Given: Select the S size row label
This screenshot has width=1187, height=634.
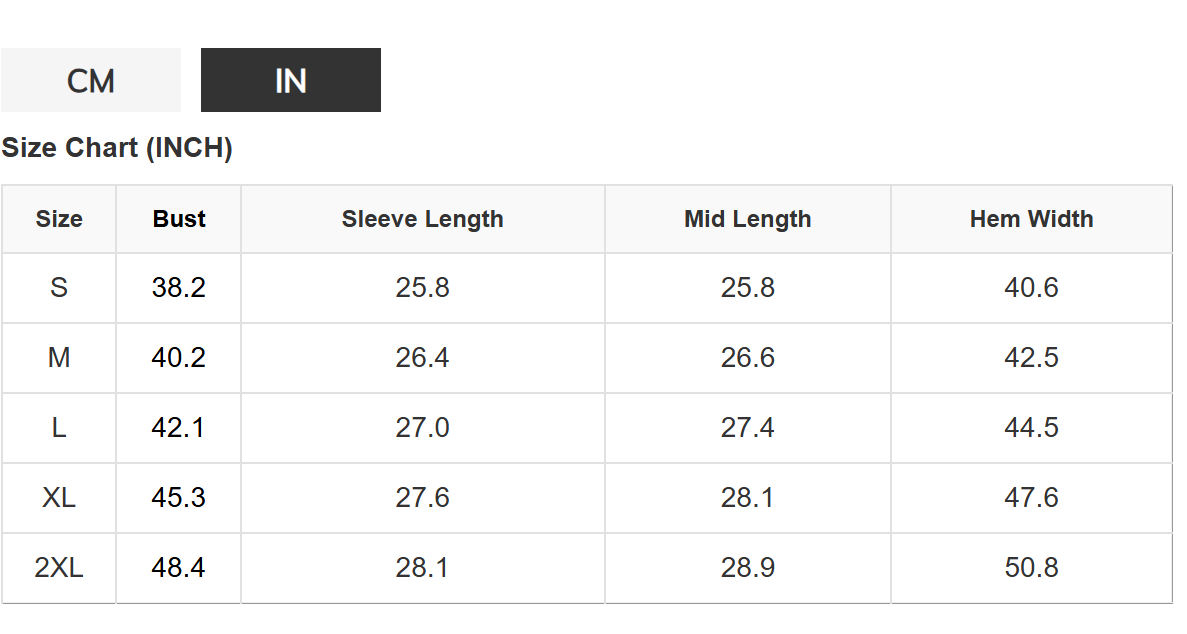Looking at the screenshot, I should point(59,288).
